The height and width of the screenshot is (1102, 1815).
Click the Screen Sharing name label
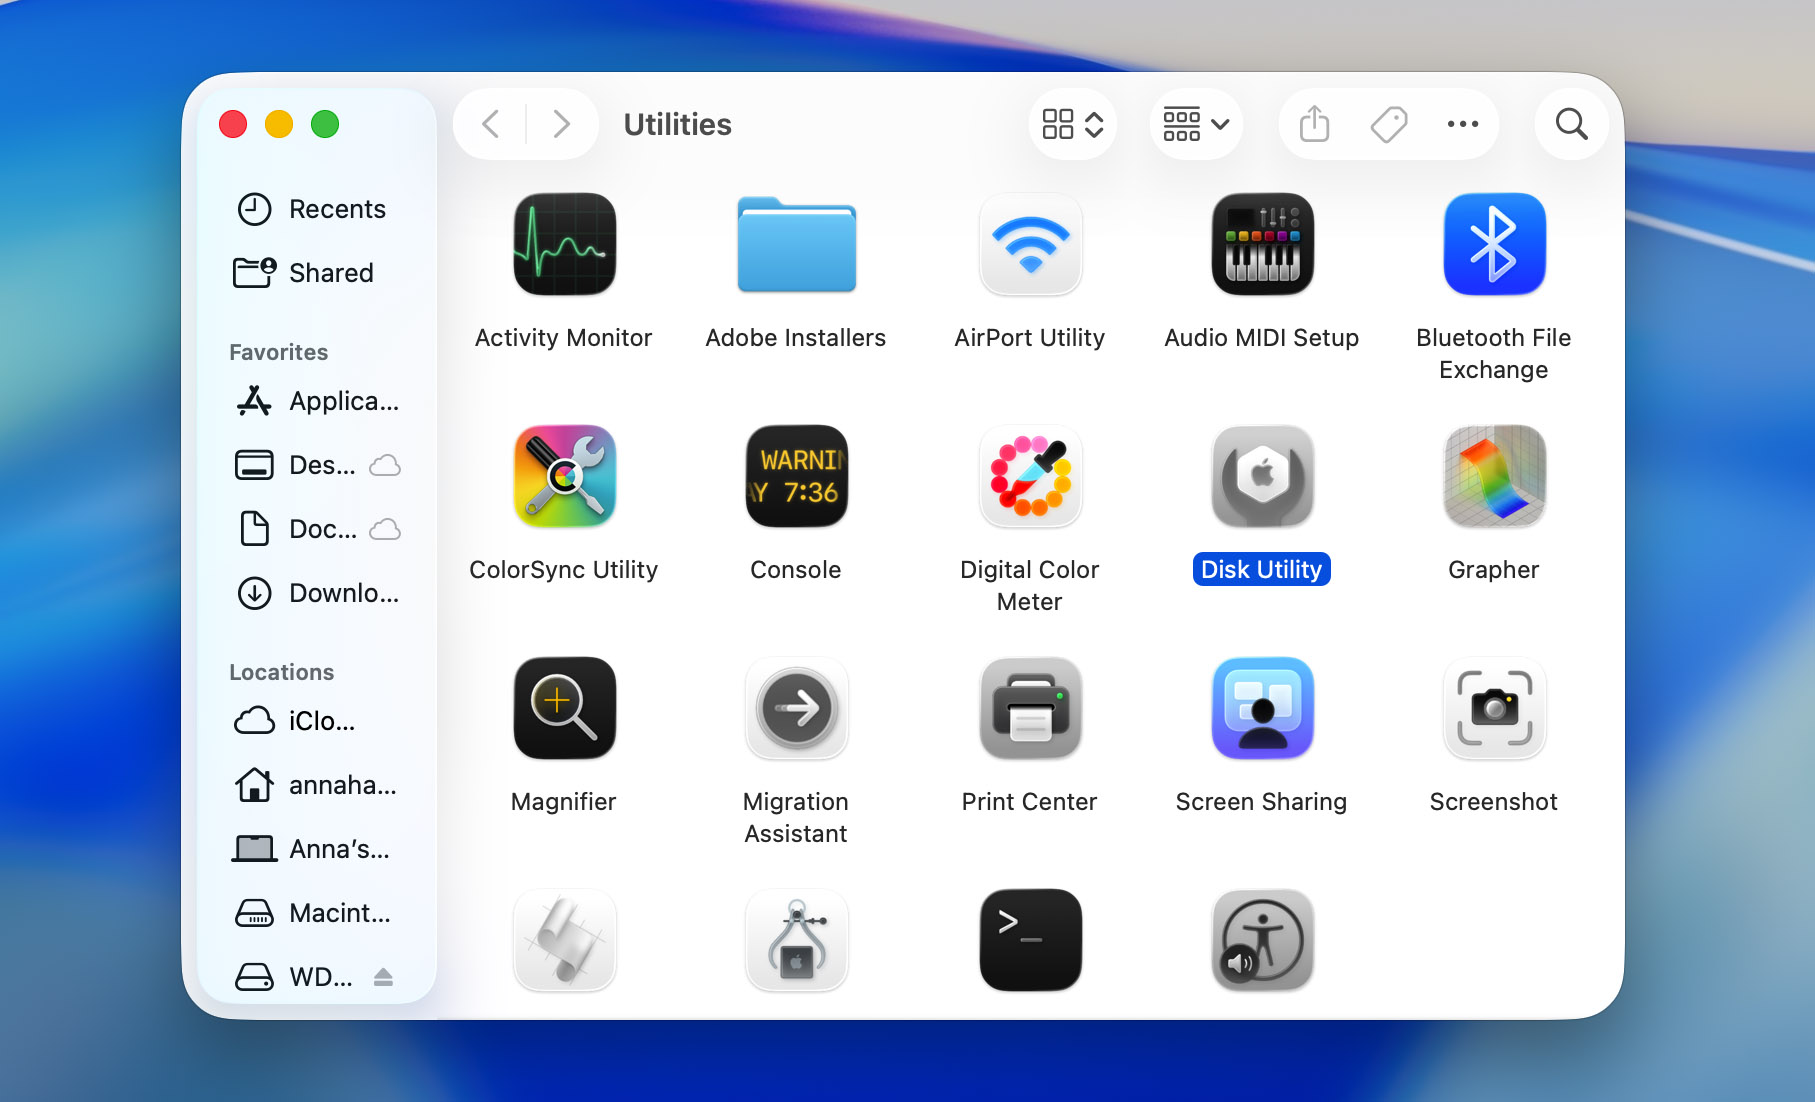coord(1261,802)
